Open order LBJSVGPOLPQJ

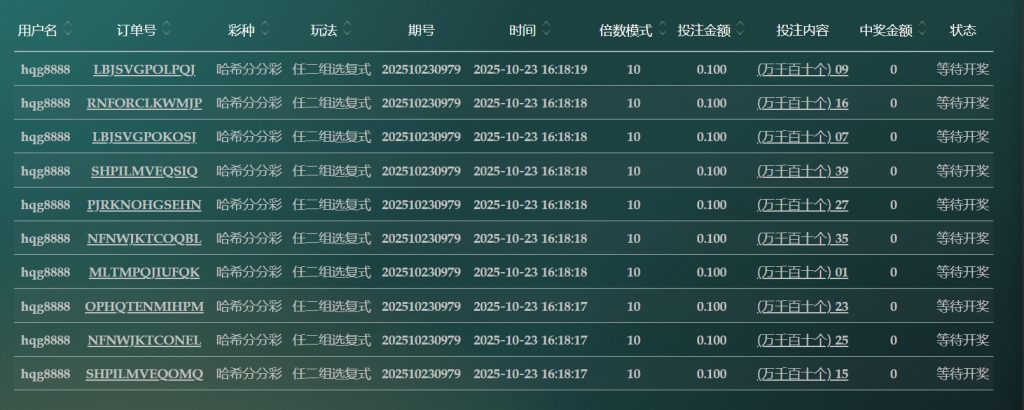point(144,69)
